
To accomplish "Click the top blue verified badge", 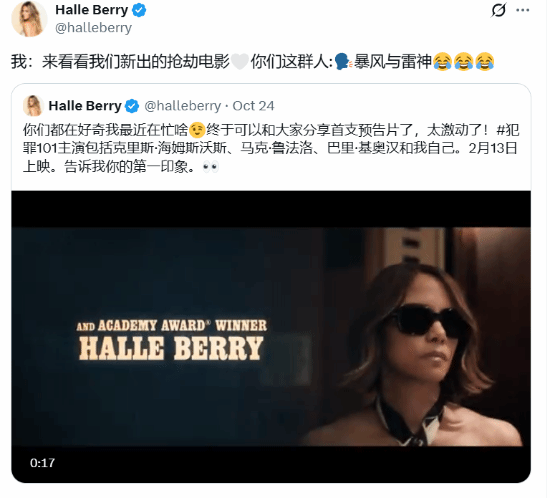I will pyautogui.click(x=139, y=10).
